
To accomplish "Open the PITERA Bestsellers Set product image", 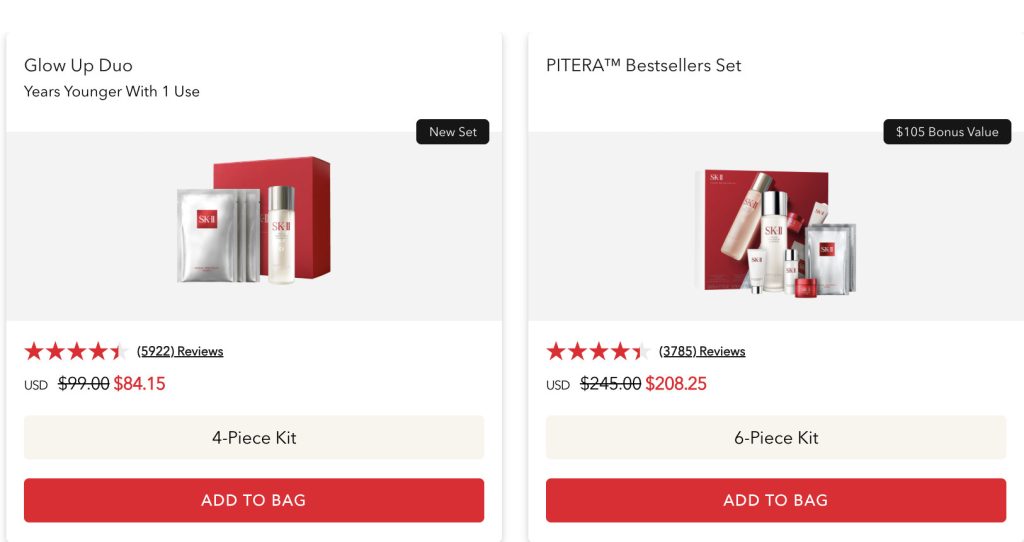I will 775,231.
